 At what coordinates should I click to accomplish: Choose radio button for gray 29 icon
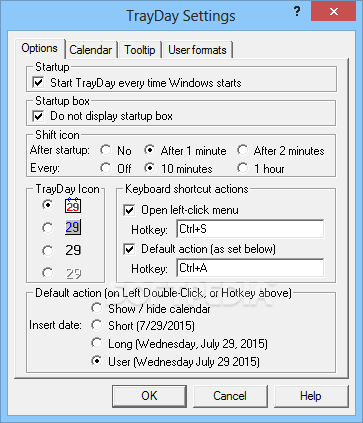[48, 273]
